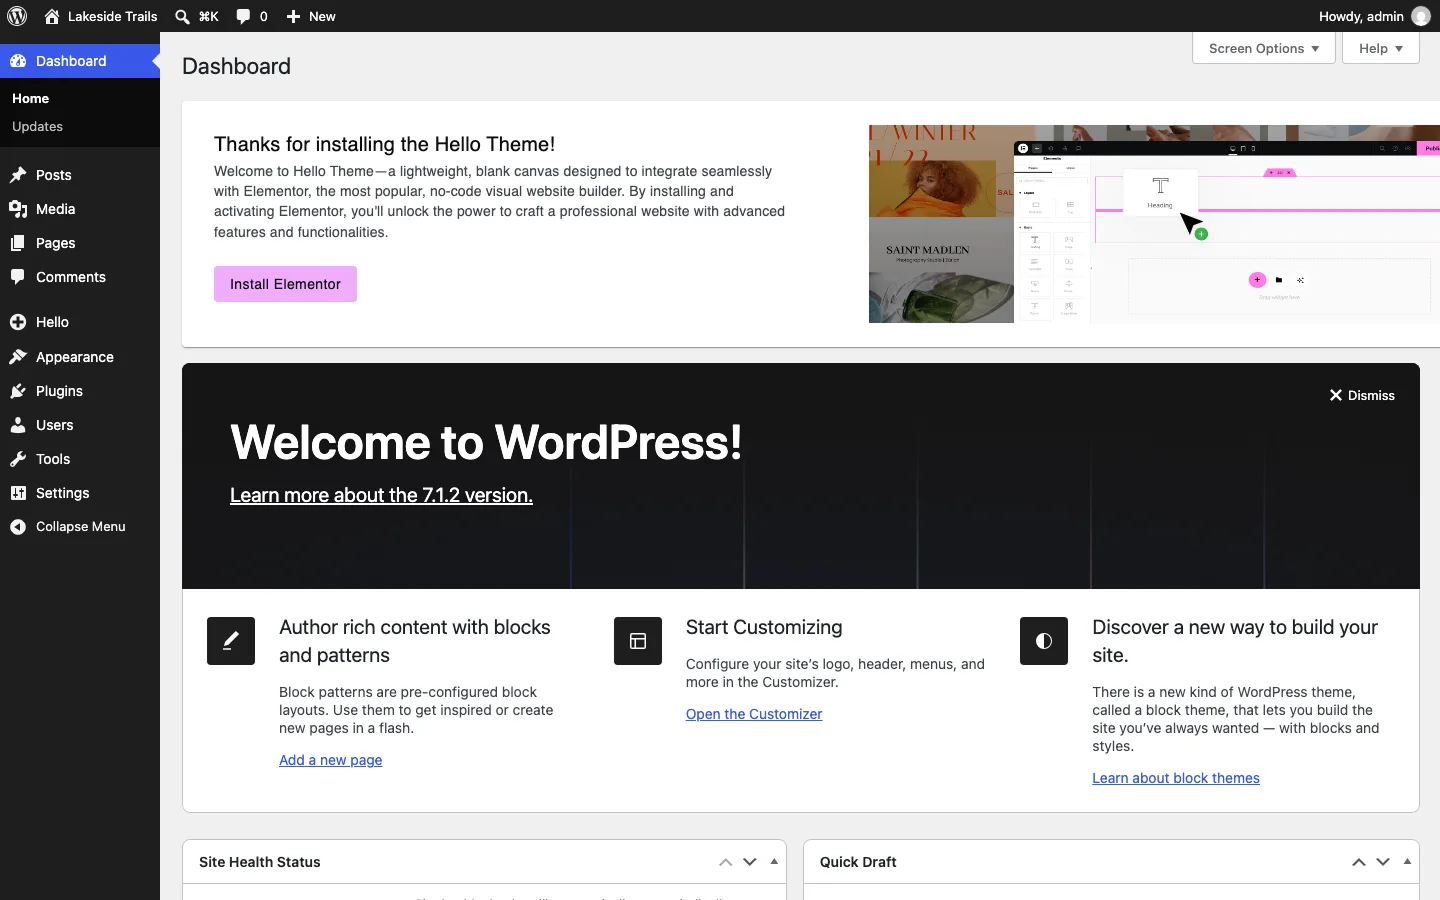Click the admin avatar icon
The image size is (1440, 900).
coord(1421,16)
